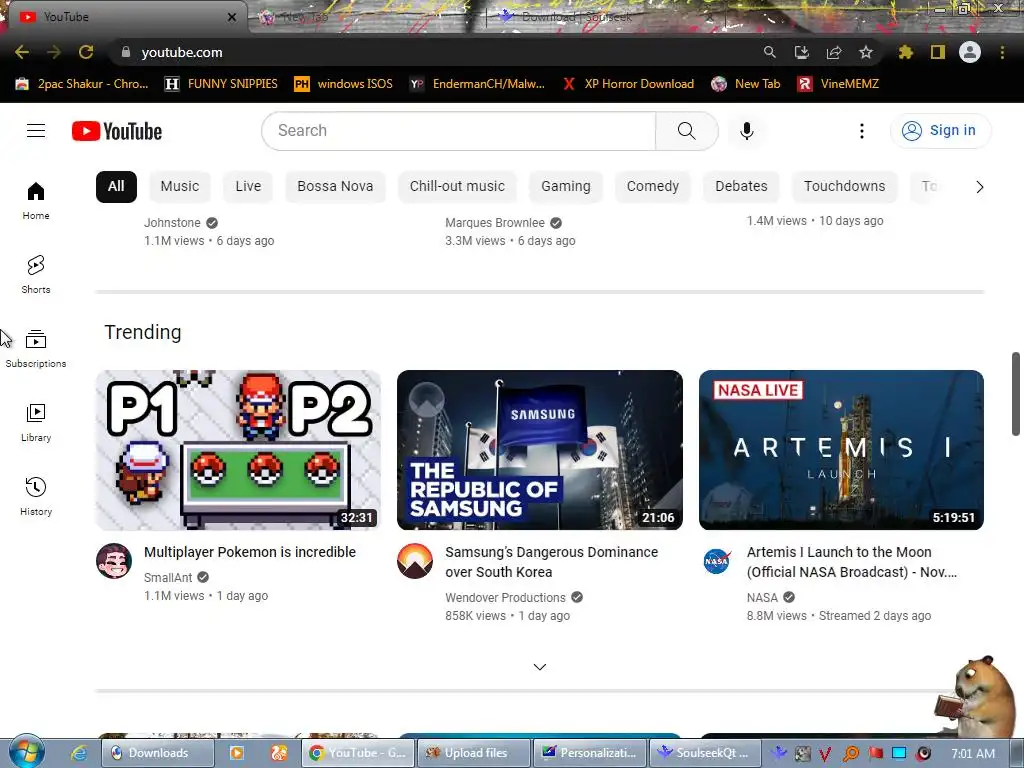Open Subscriptions in sidebar
Image resolution: width=1024 pixels, height=768 pixels.
click(x=36, y=349)
